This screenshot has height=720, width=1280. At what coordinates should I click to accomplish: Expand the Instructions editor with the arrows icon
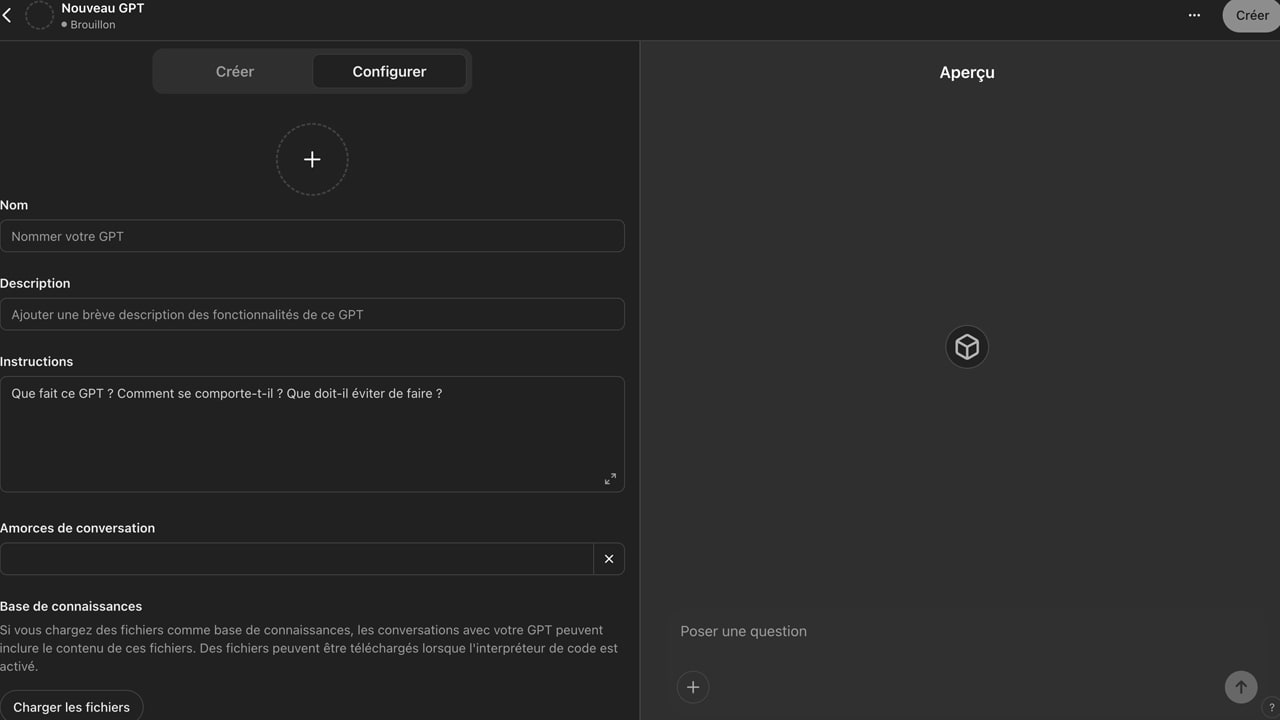(x=610, y=479)
